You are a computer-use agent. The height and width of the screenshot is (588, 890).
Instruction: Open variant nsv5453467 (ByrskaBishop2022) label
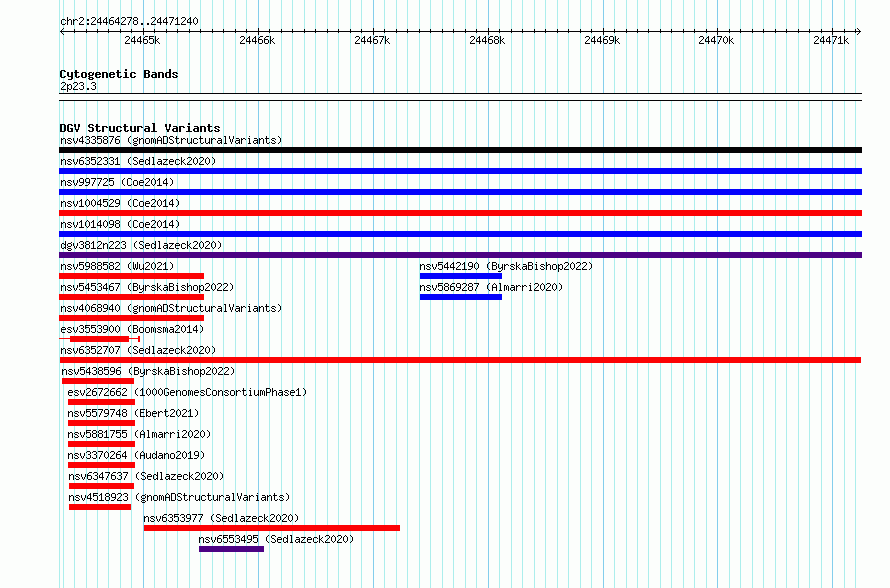pos(147,287)
